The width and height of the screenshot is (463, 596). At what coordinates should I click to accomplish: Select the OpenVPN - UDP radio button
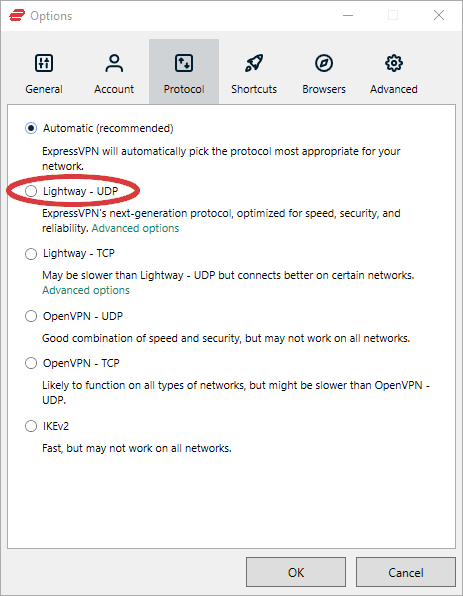click(x=31, y=316)
